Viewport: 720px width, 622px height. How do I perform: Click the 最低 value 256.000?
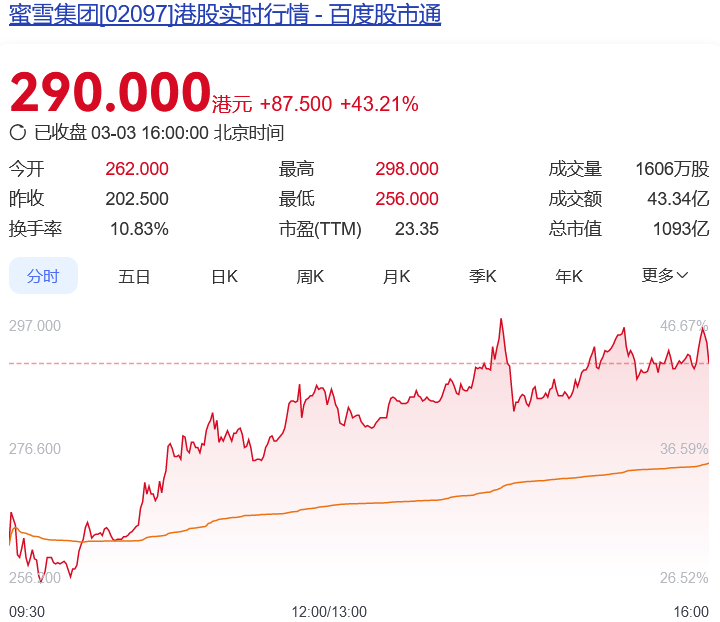tap(407, 199)
